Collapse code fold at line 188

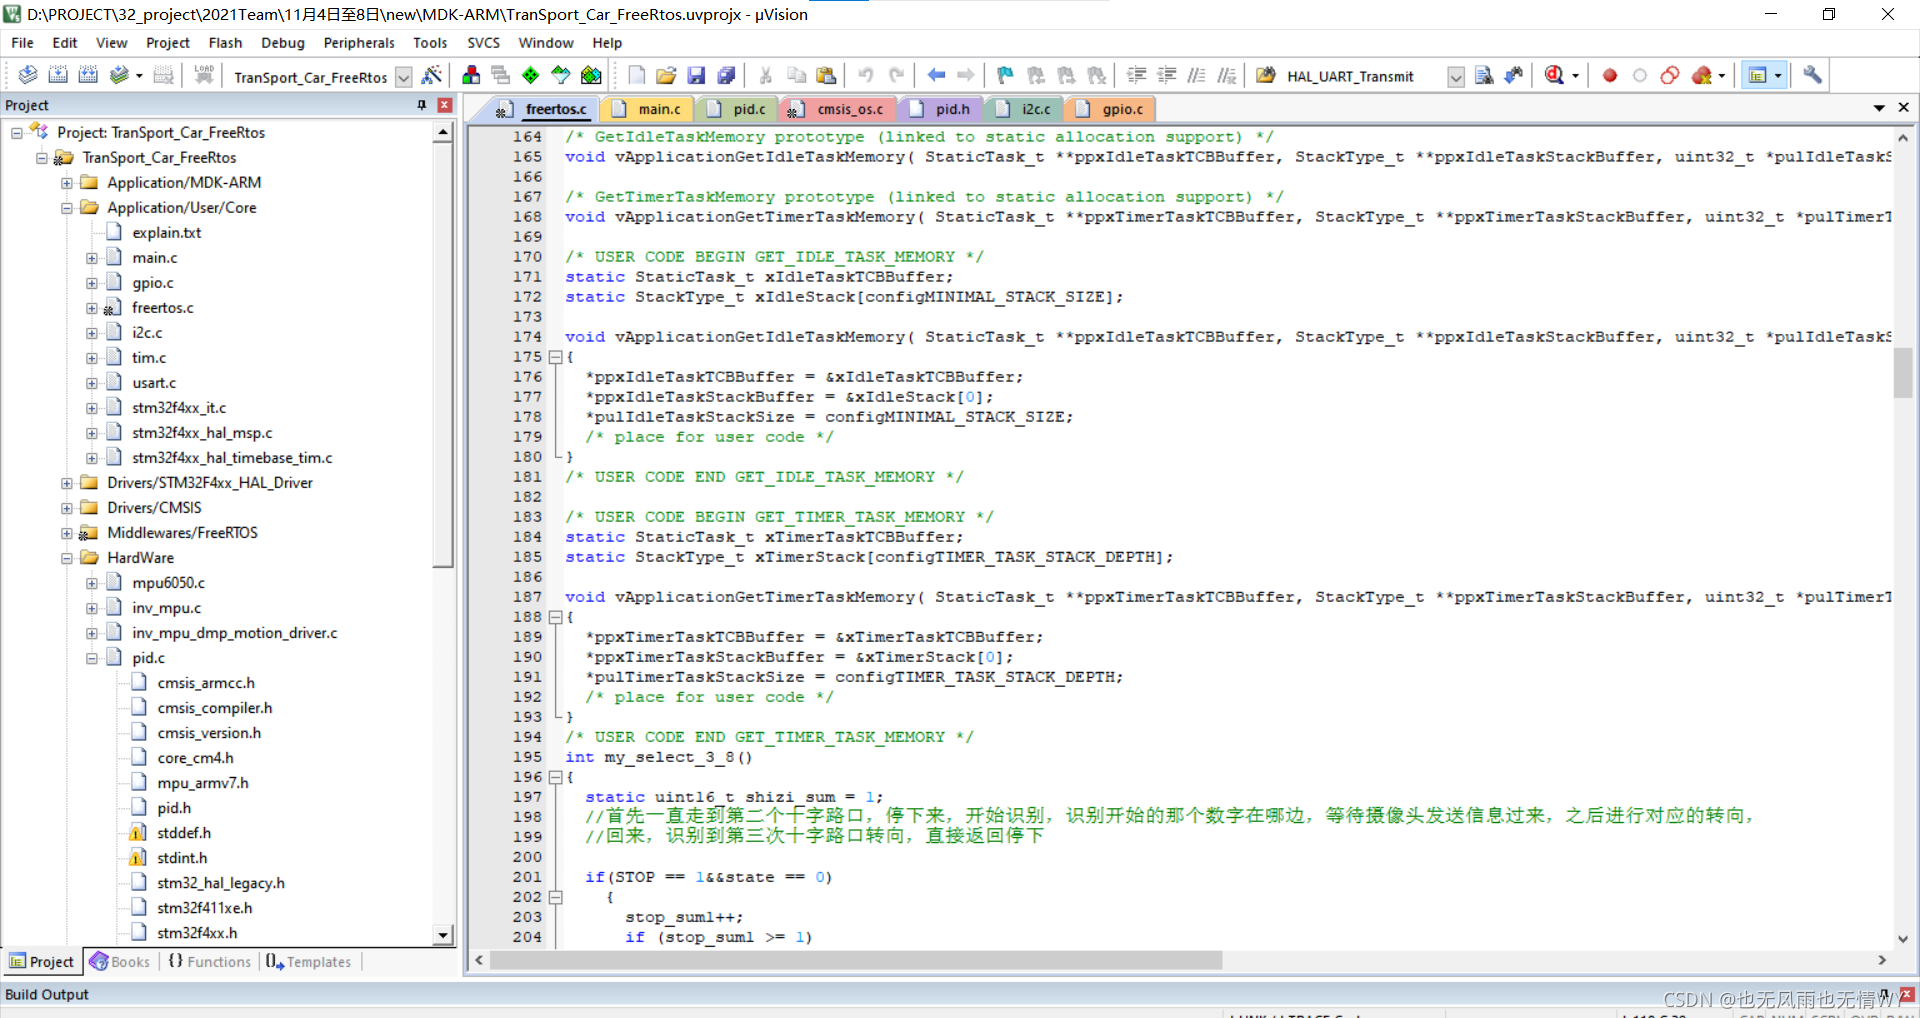click(555, 617)
